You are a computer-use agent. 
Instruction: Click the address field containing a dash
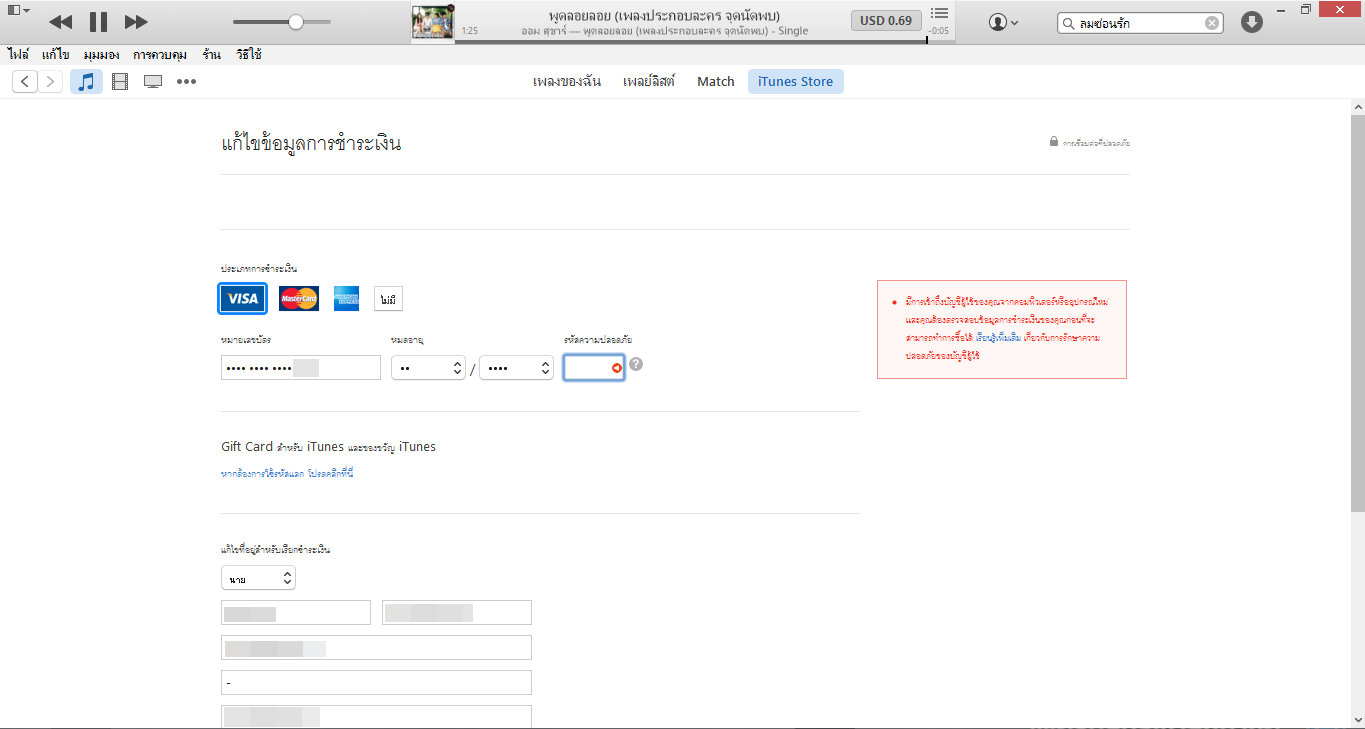(x=376, y=682)
